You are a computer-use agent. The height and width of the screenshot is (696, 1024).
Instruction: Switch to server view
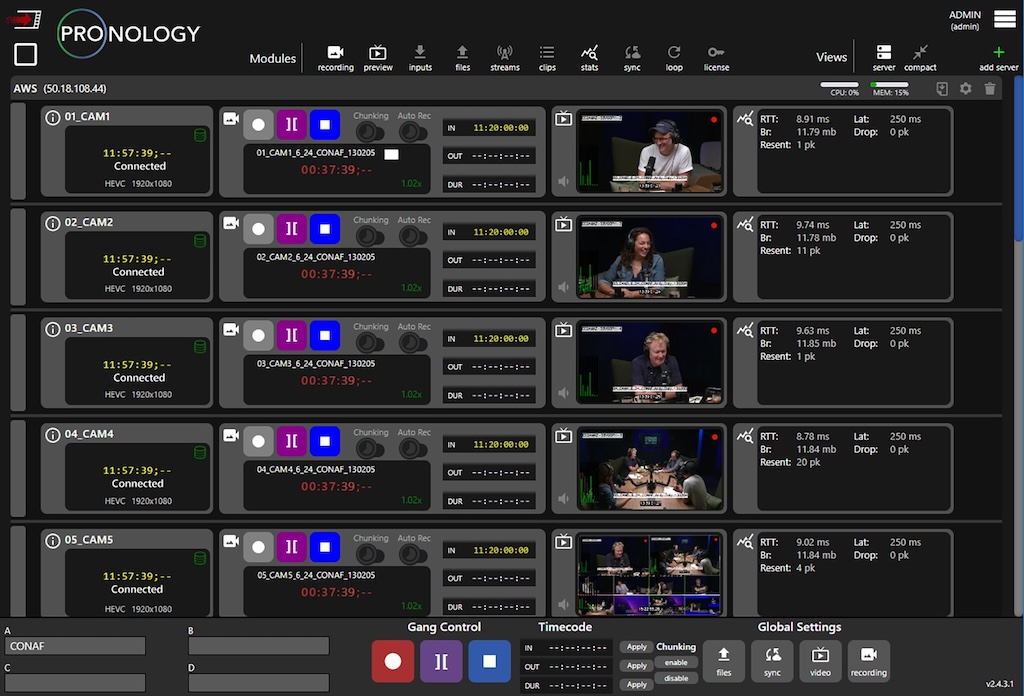pos(884,58)
